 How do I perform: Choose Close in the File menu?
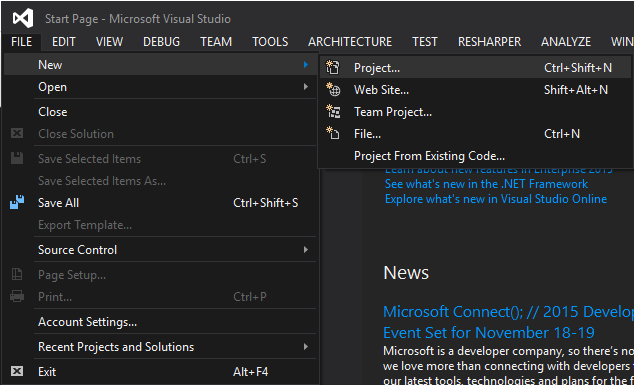coord(161,112)
